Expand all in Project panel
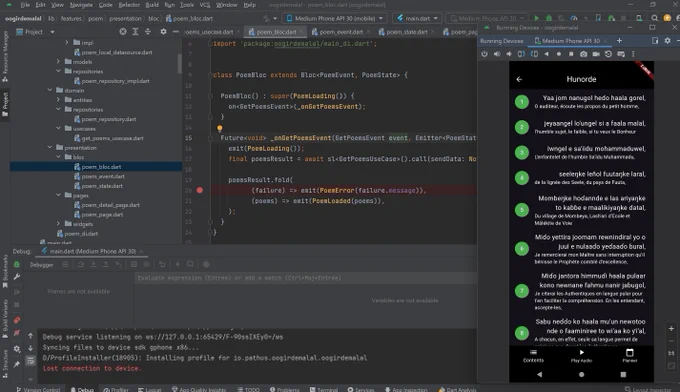Viewport: 680px width, 392px height. (x=135, y=32)
